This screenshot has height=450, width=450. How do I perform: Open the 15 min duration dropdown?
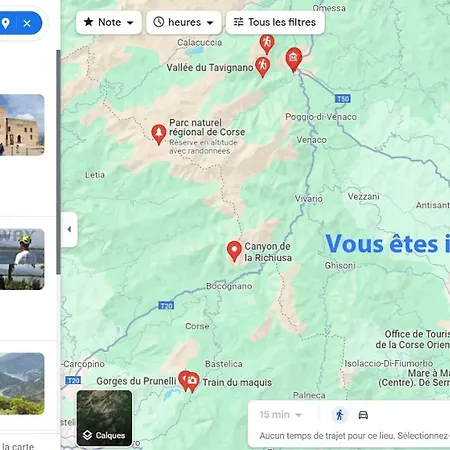point(281,415)
